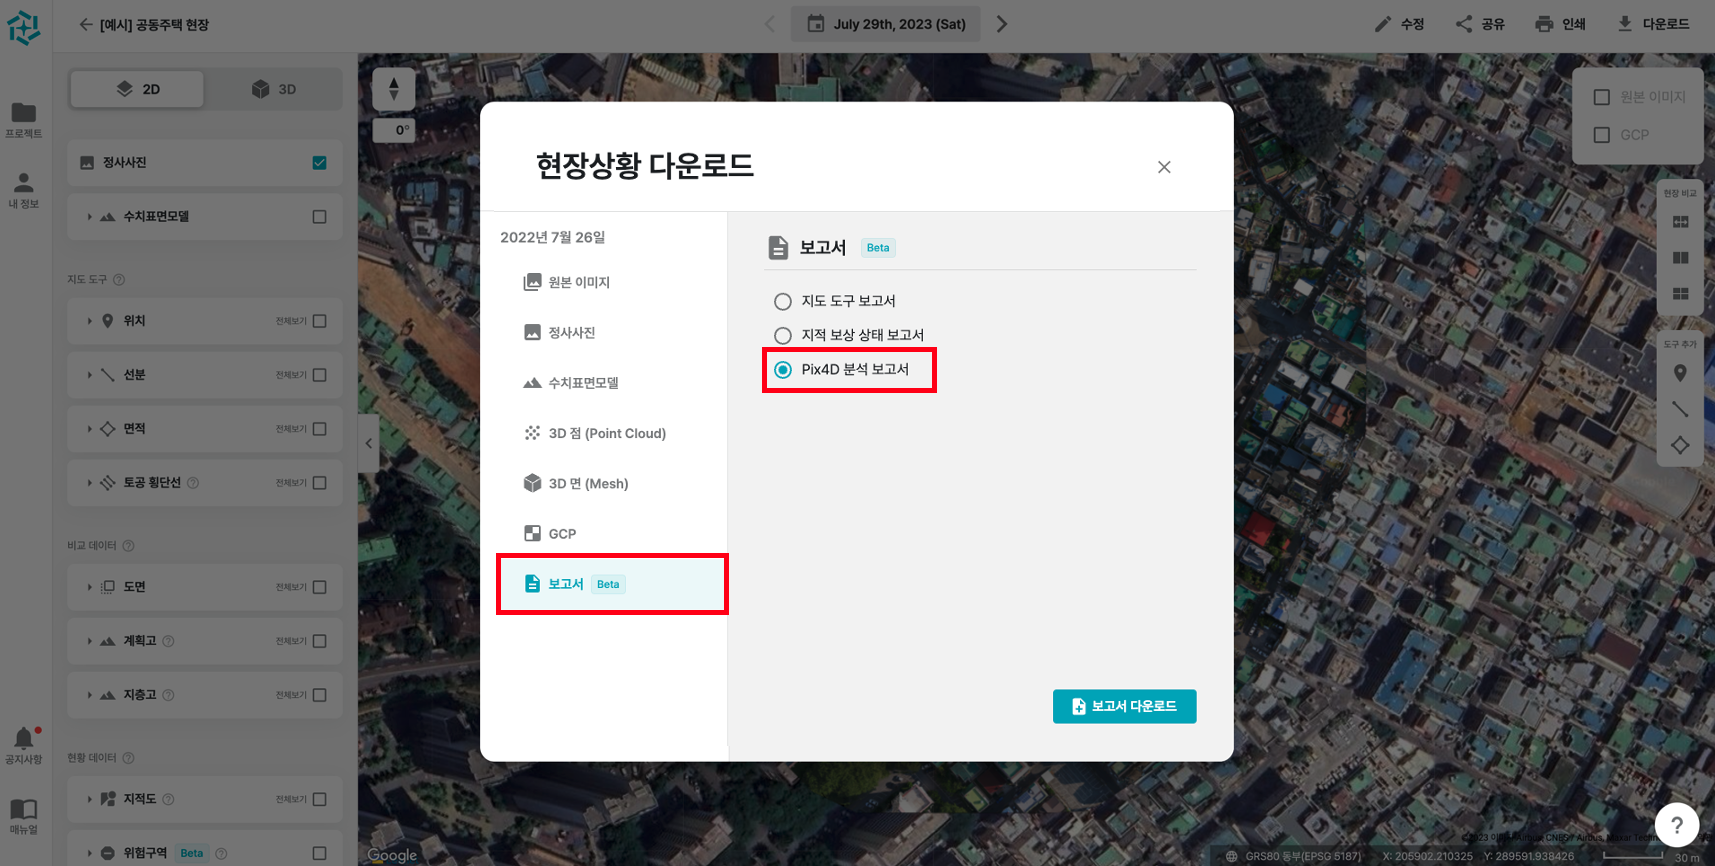Viewport: 1715px width, 866px height.
Task: Click the help question mark button
Action: coord(1676,825)
